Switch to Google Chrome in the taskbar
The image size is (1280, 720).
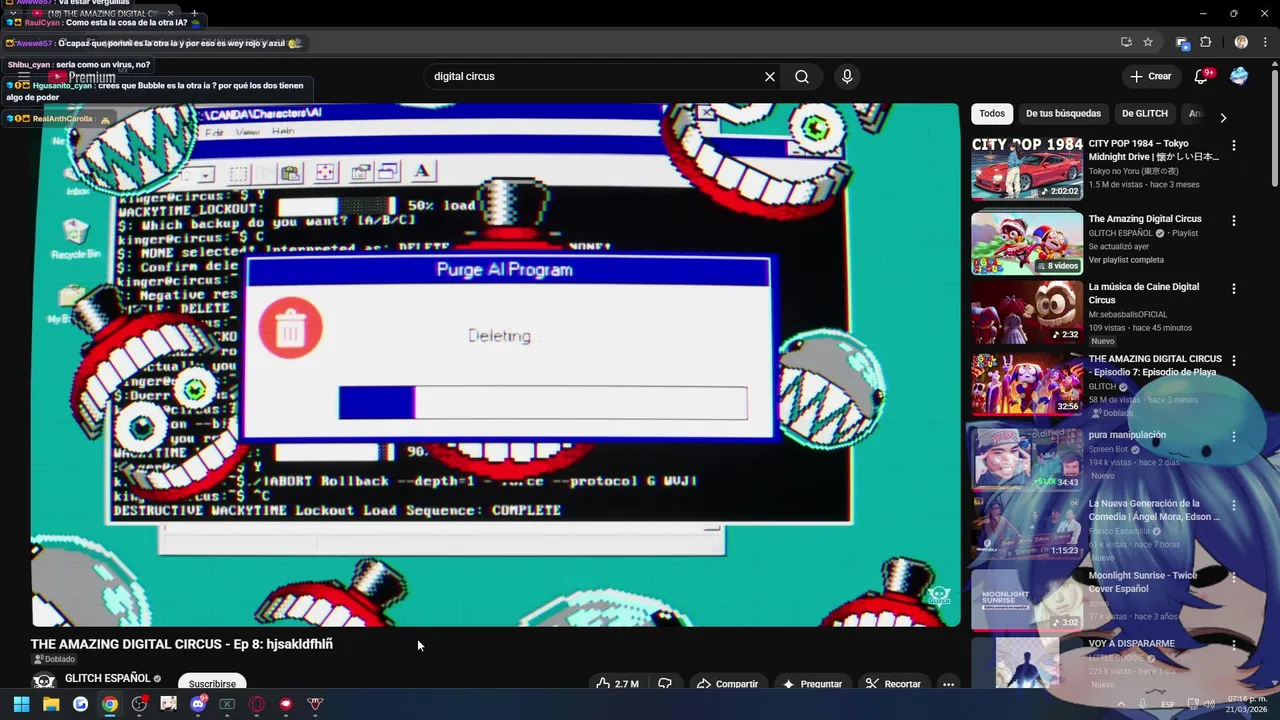pos(110,704)
